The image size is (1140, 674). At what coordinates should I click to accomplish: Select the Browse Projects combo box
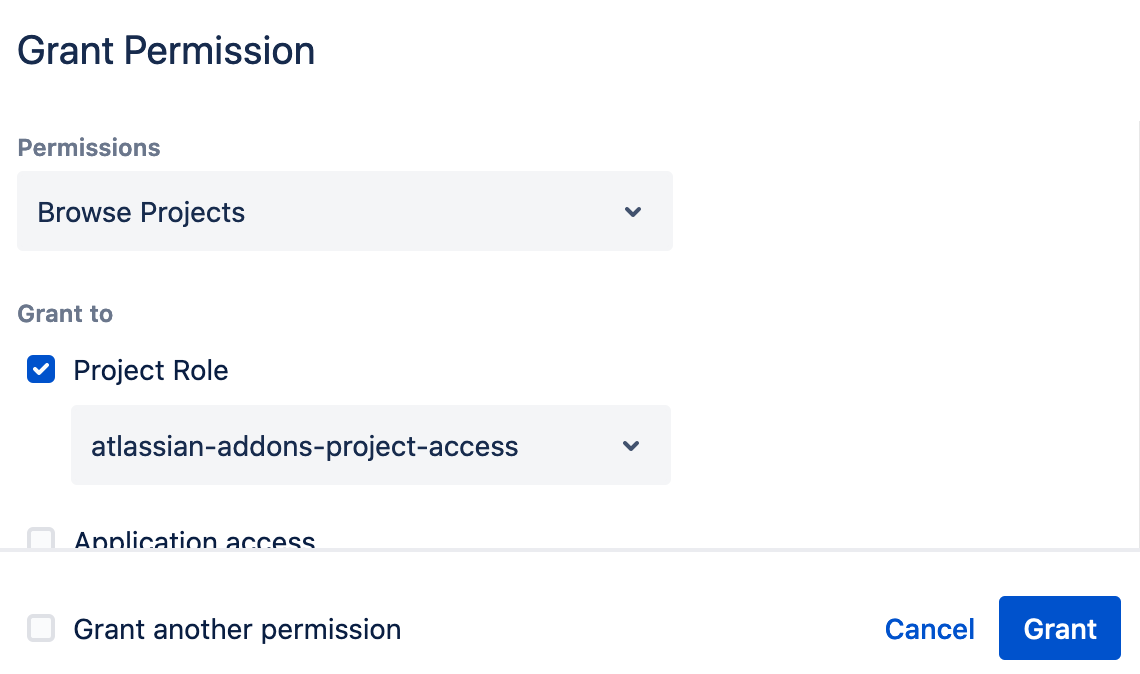344,211
